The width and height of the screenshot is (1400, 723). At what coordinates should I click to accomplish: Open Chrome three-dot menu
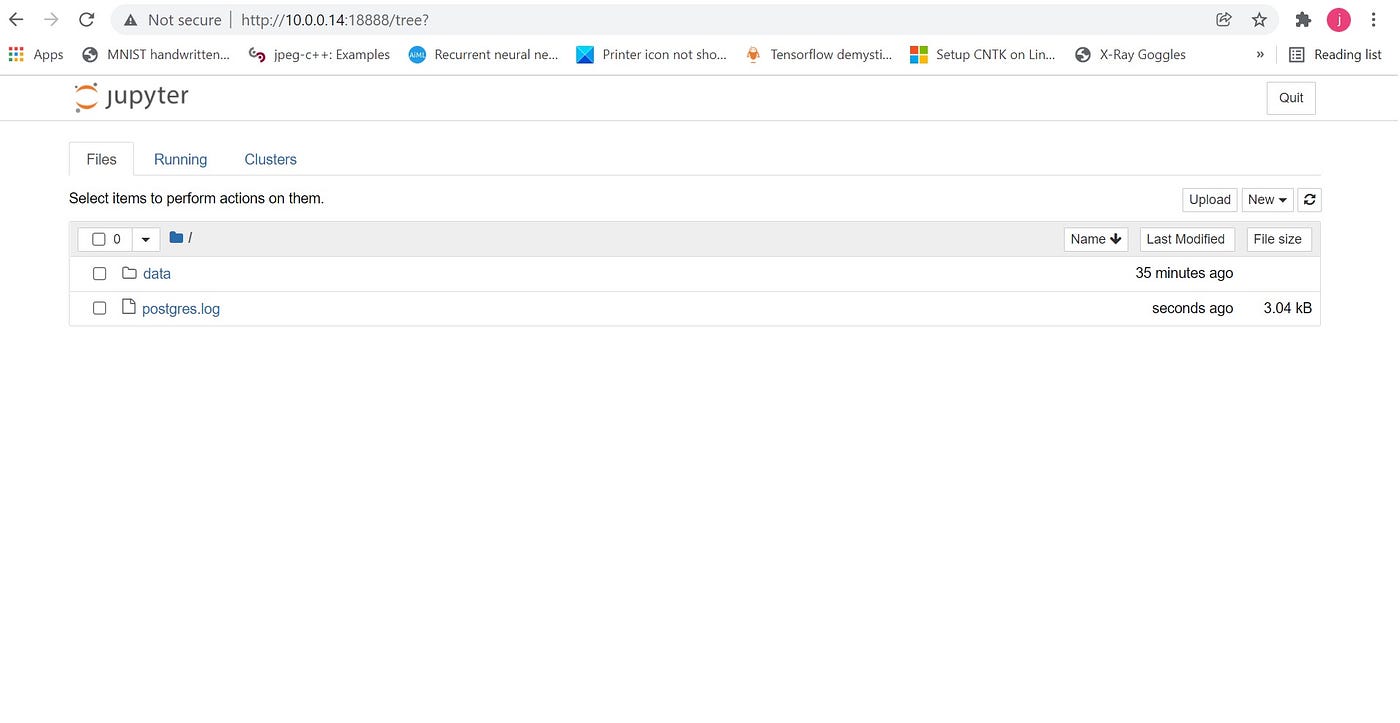coord(1374,20)
